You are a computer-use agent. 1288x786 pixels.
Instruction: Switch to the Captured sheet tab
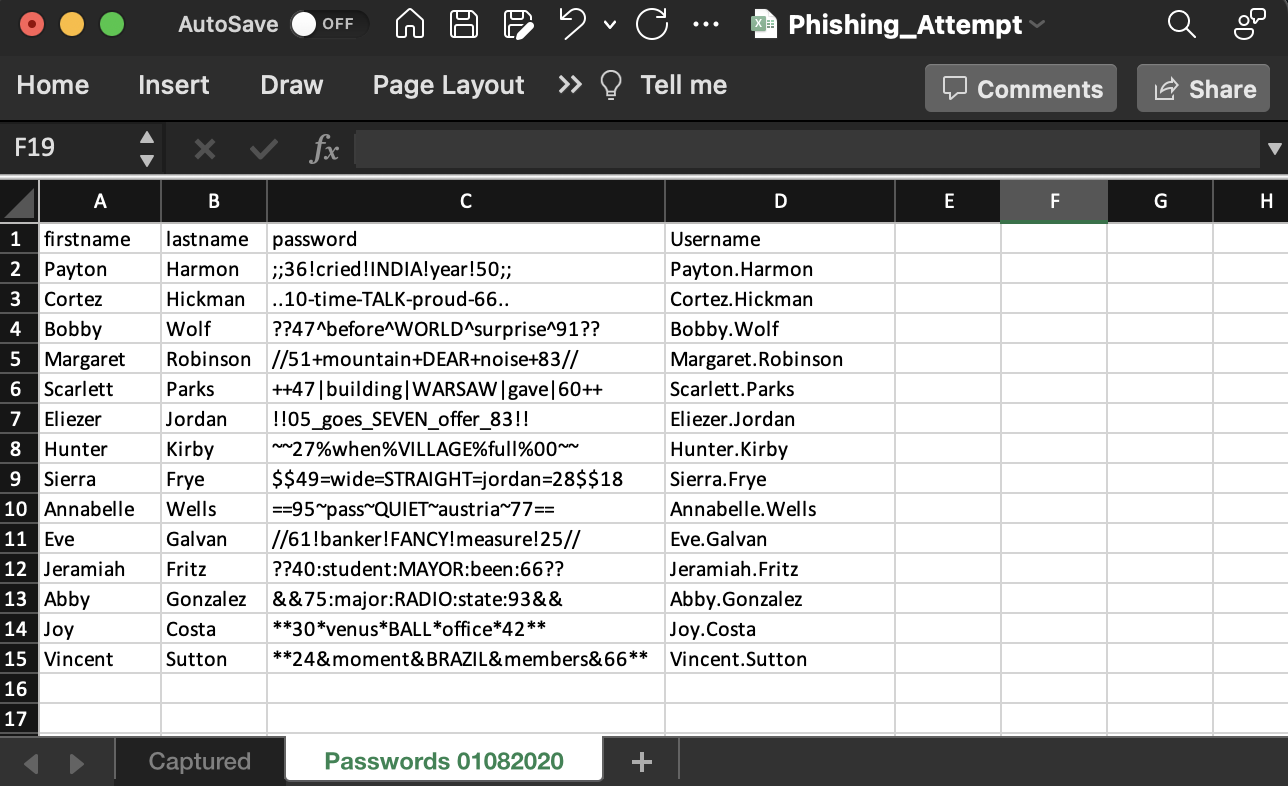[199, 762]
